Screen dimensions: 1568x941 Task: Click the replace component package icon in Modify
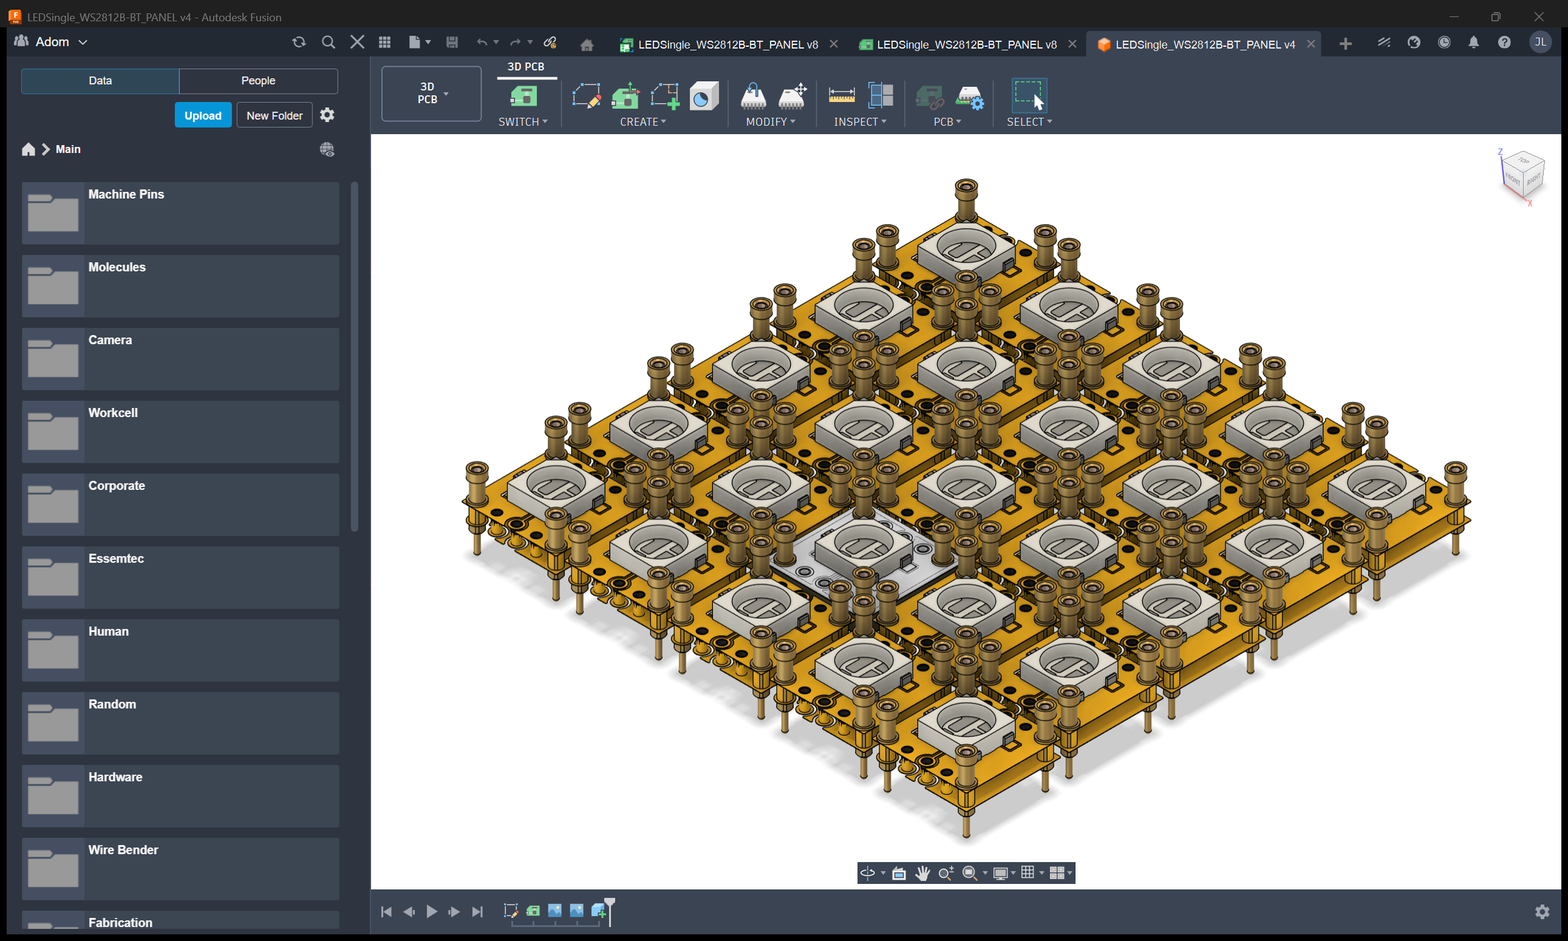(753, 96)
